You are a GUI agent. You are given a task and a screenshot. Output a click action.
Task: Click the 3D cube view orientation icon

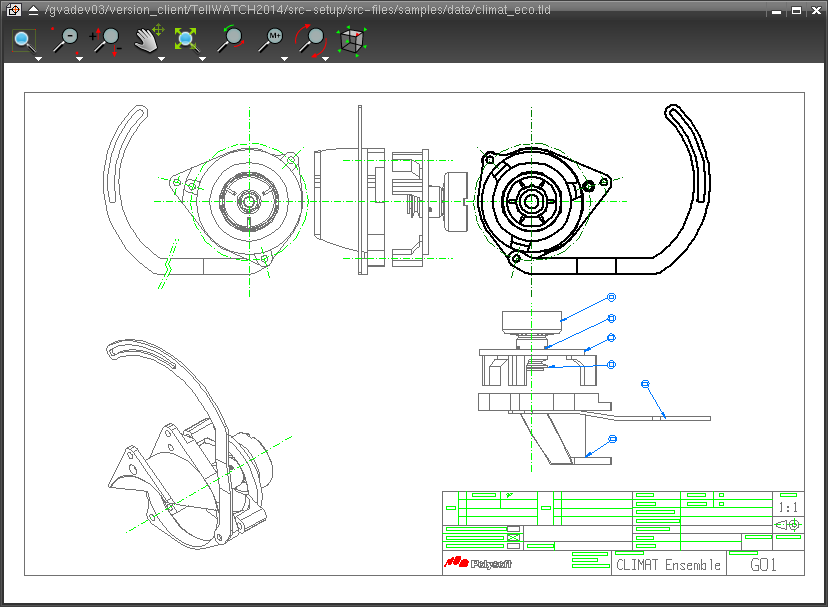pos(351,40)
